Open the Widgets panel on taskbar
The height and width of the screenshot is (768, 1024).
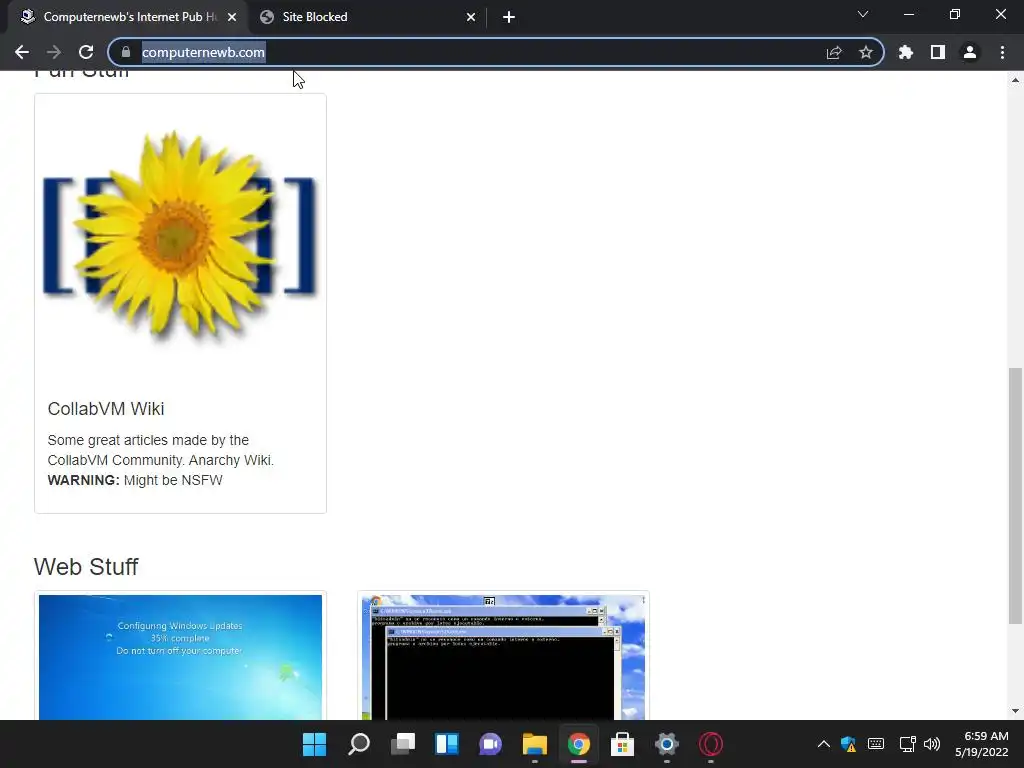pos(447,744)
